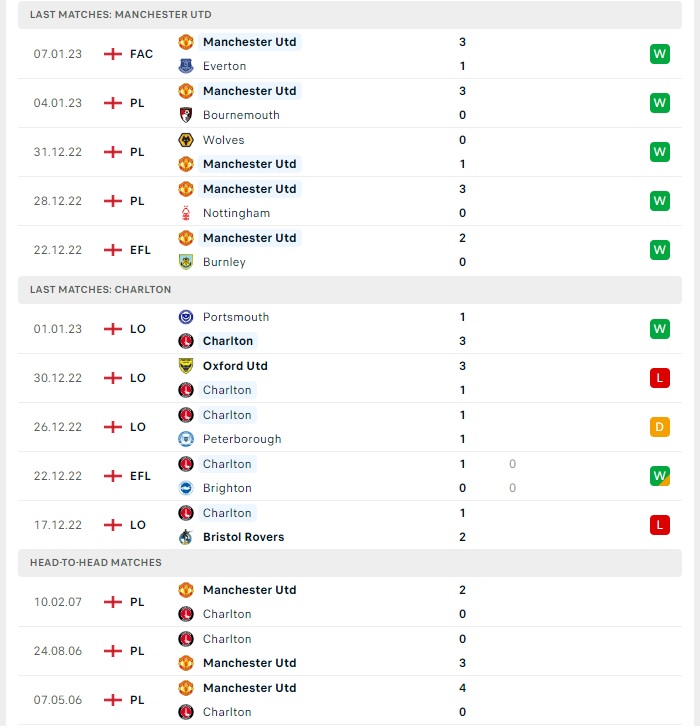Select the Last Matches: Charlton section header
The width and height of the screenshot is (700, 728).
tap(350, 290)
